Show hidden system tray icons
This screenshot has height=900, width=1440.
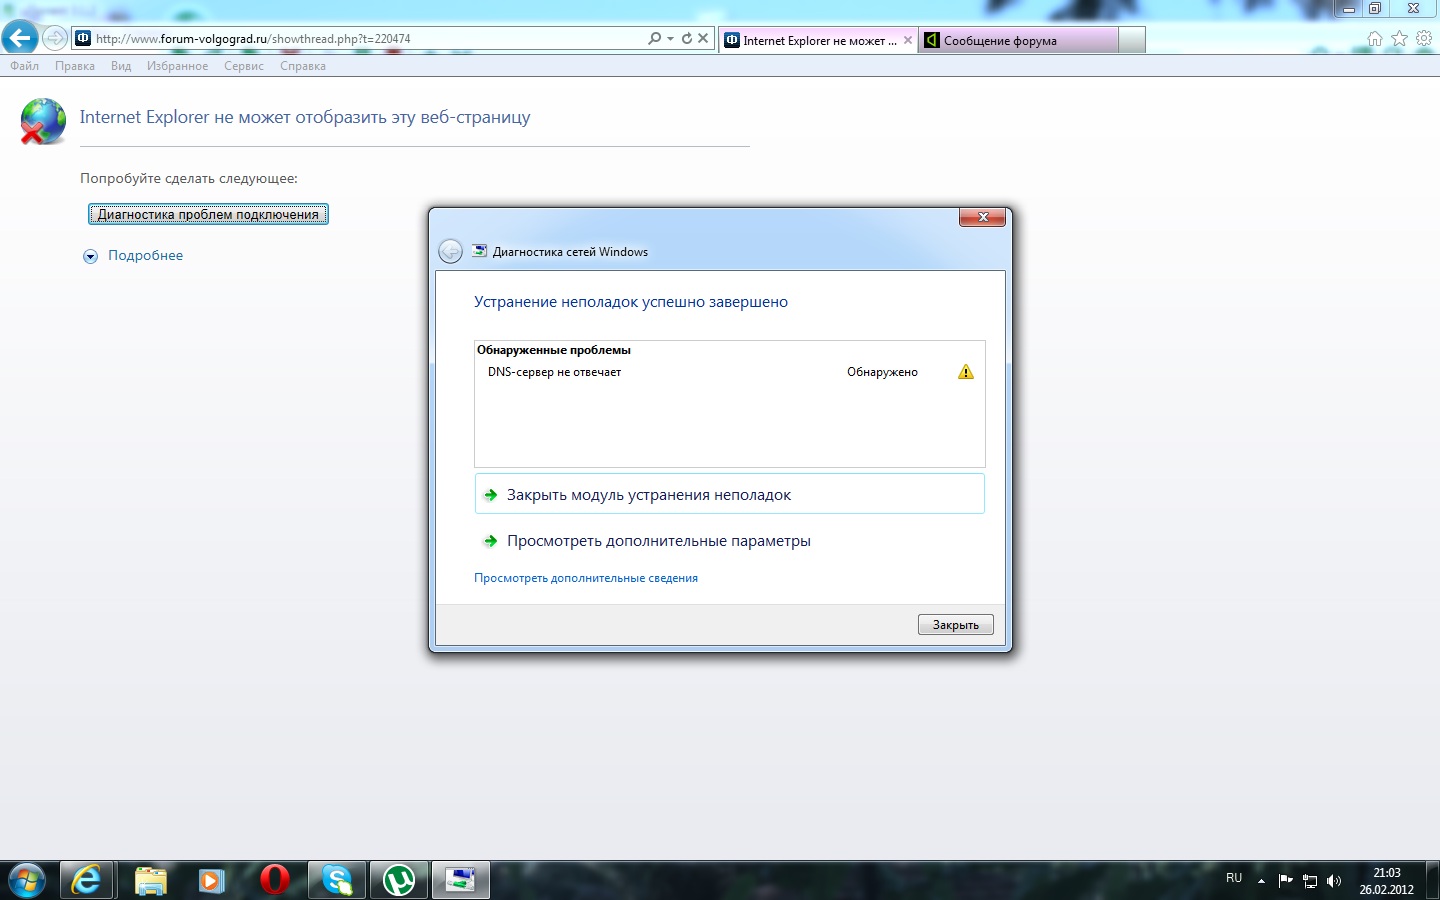click(x=1261, y=881)
